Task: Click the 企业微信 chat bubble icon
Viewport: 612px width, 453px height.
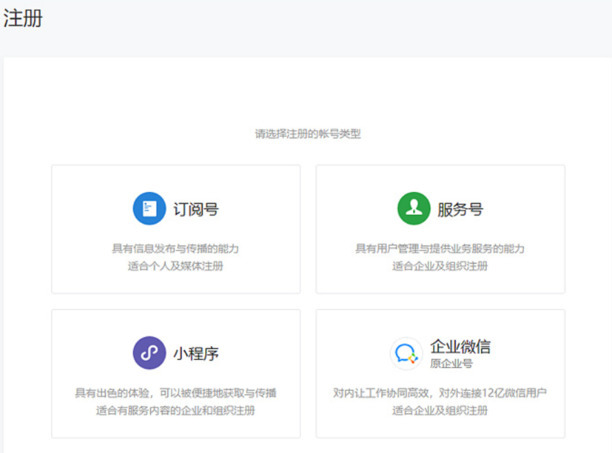Action: pos(406,354)
